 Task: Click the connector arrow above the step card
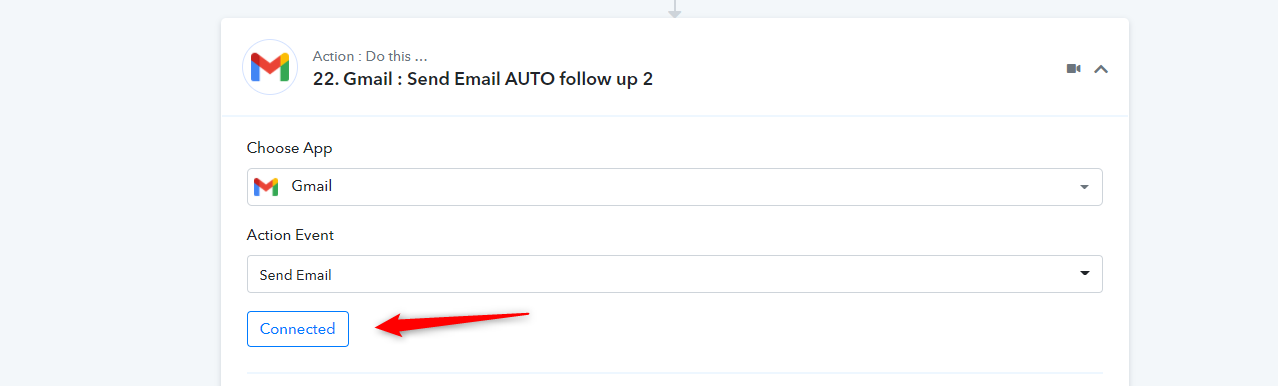point(675,9)
